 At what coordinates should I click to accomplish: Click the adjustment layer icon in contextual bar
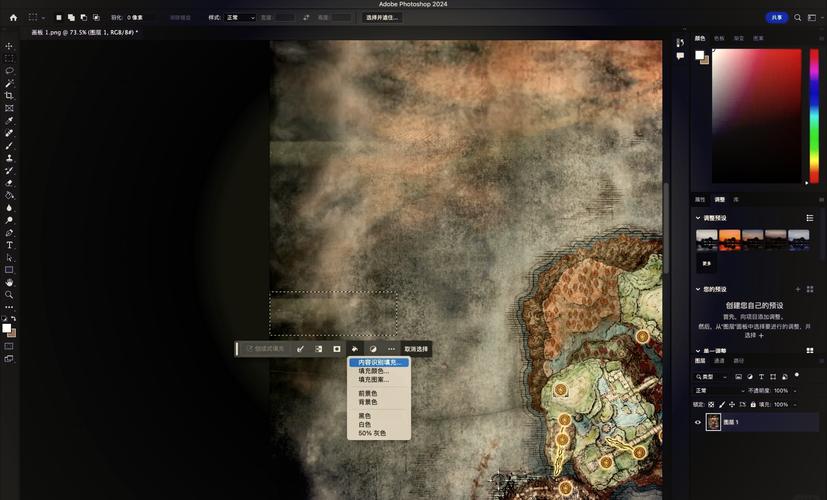(x=373, y=349)
